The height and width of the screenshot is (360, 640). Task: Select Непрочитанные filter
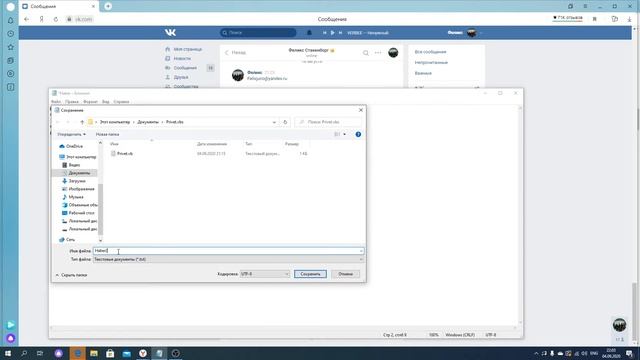click(431, 62)
